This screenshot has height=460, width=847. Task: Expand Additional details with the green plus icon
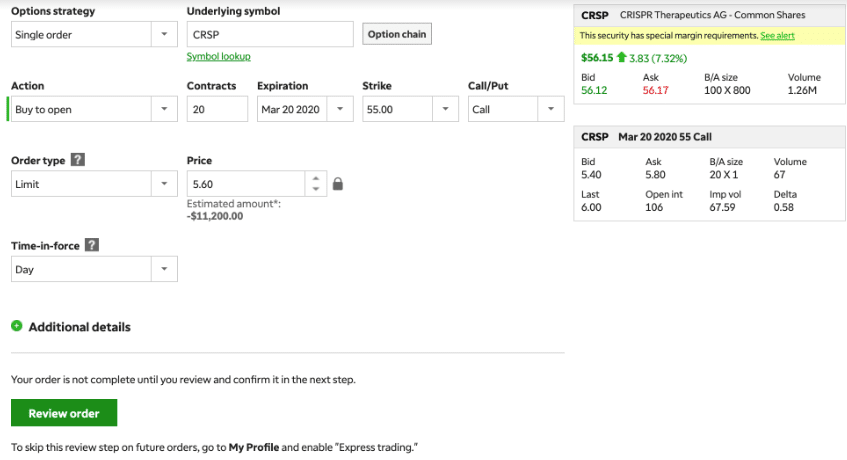tap(17, 326)
